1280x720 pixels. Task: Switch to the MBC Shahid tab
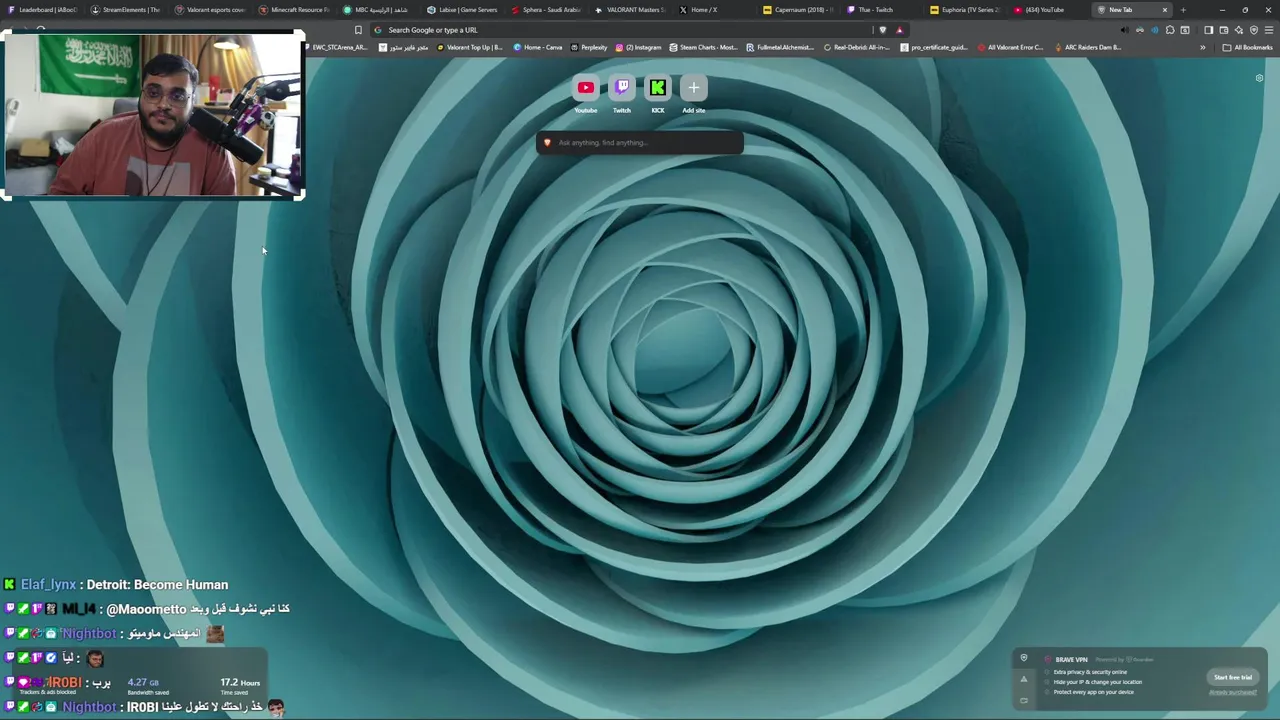[378, 10]
